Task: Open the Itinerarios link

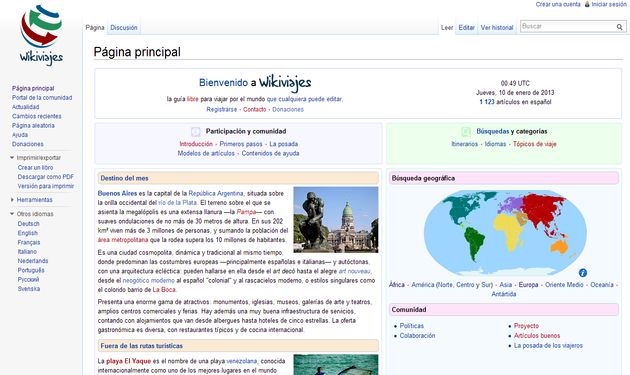Action: [x=464, y=144]
